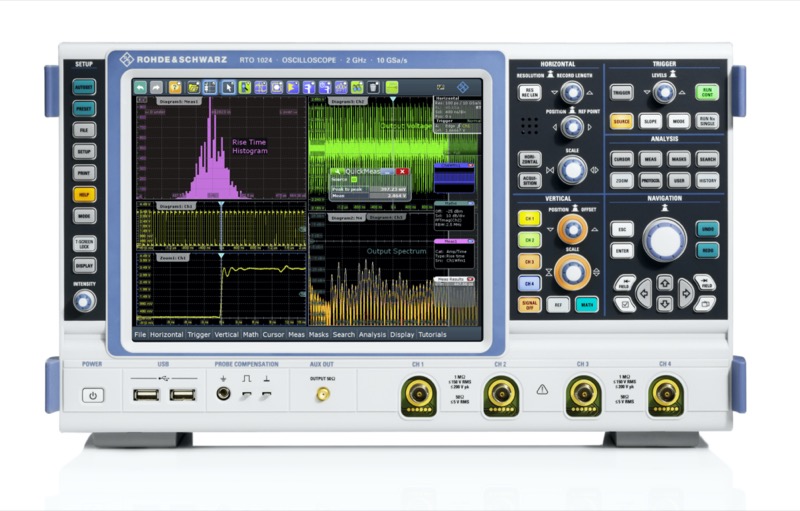800x511 pixels.
Task: Close the QuickMeas dialog with red X
Action: point(402,172)
